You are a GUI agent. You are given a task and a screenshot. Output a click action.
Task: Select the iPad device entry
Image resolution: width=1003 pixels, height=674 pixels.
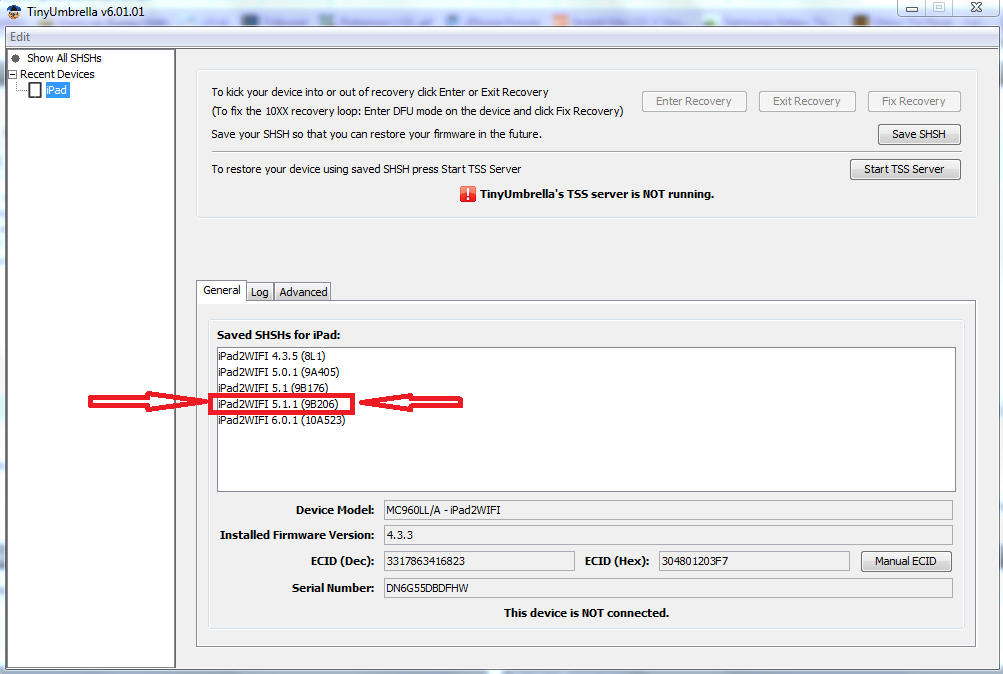click(57, 90)
